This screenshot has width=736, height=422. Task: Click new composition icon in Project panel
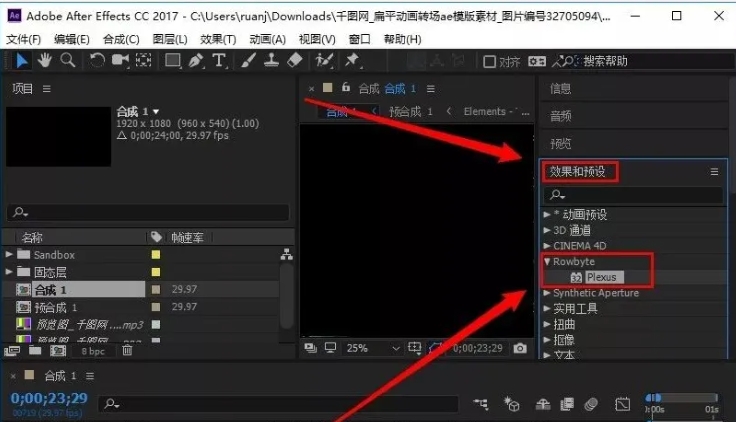(x=58, y=351)
